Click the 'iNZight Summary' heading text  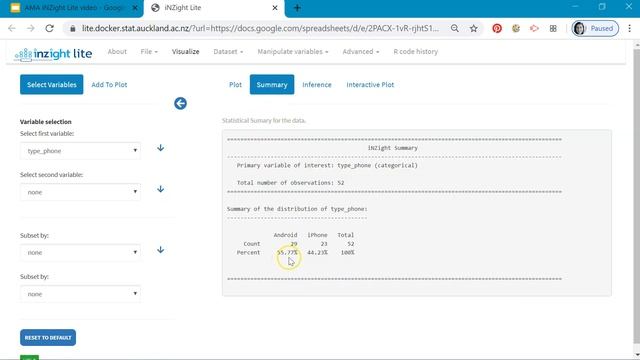392,148
